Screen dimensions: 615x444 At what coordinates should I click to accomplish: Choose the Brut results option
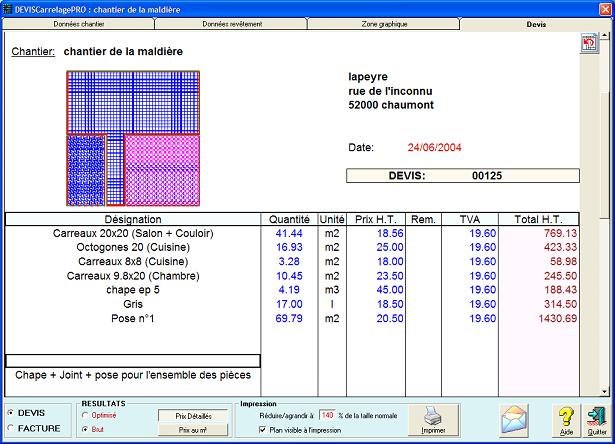pyautogui.click(x=85, y=429)
